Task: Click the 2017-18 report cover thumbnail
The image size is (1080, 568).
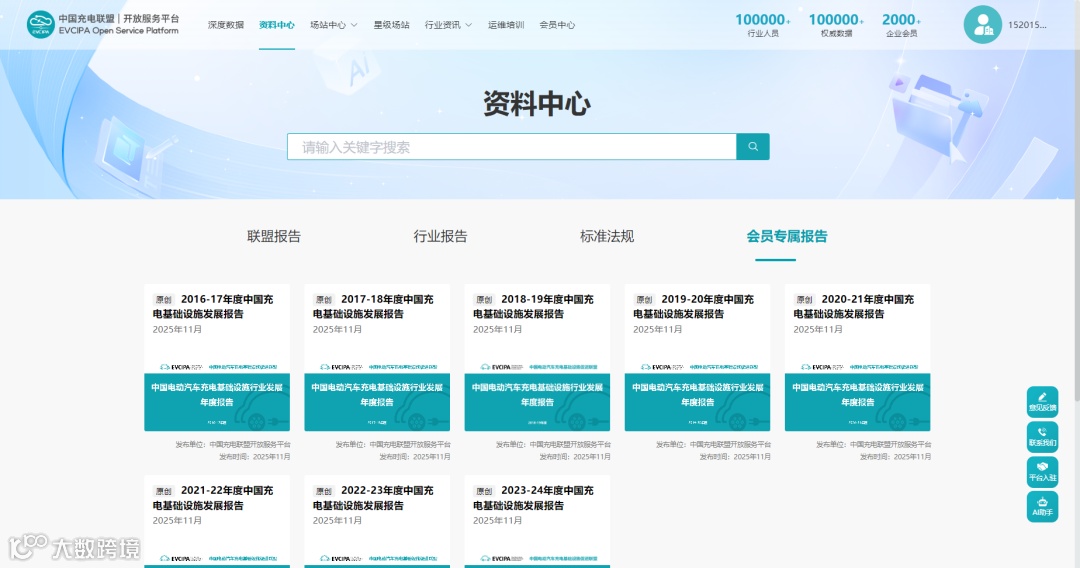Action: (x=377, y=397)
